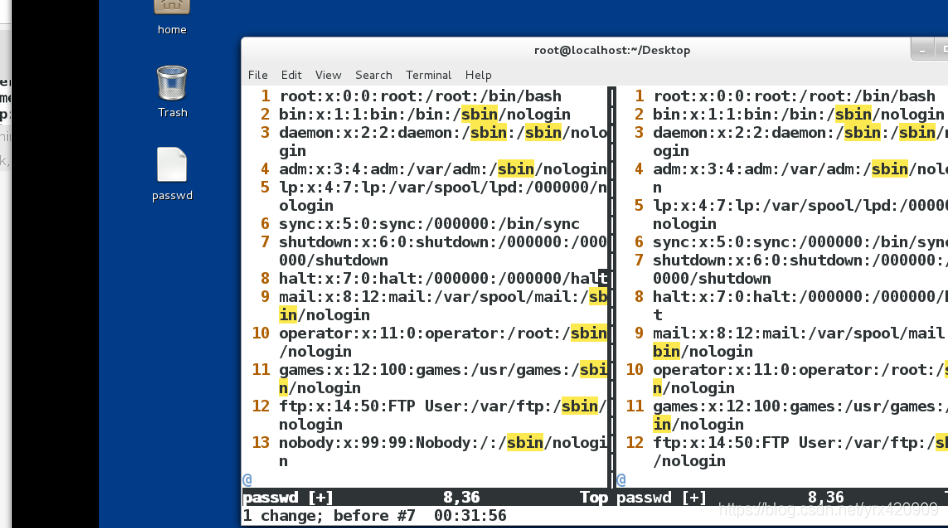Open the Search menu

coord(374,75)
